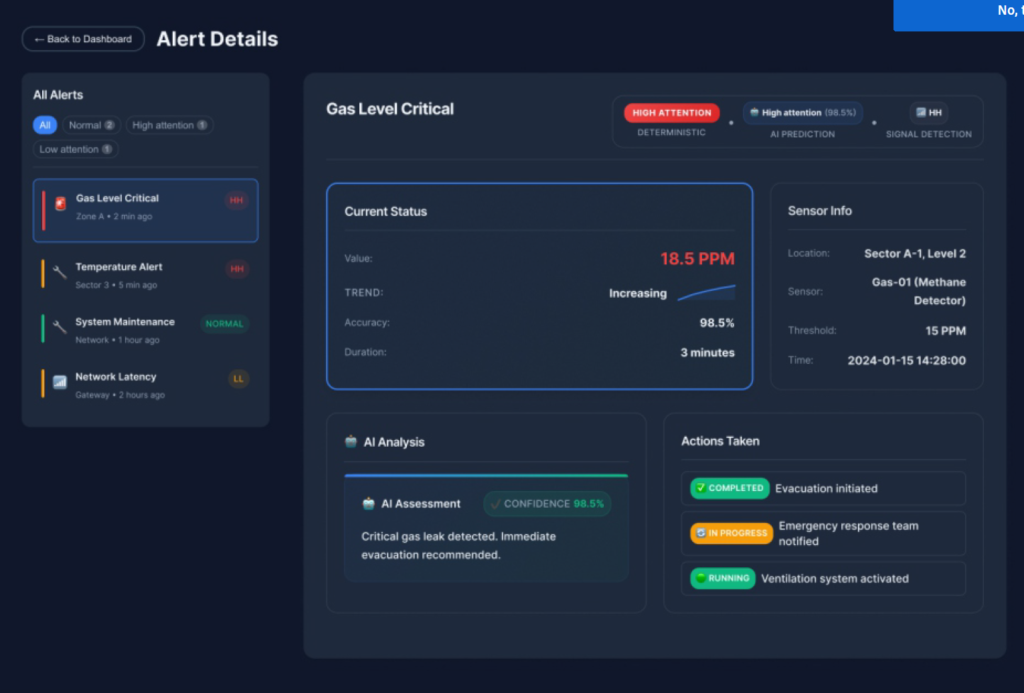Go back to Dashboard
This screenshot has height=693, width=1024.
click(x=83, y=39)
